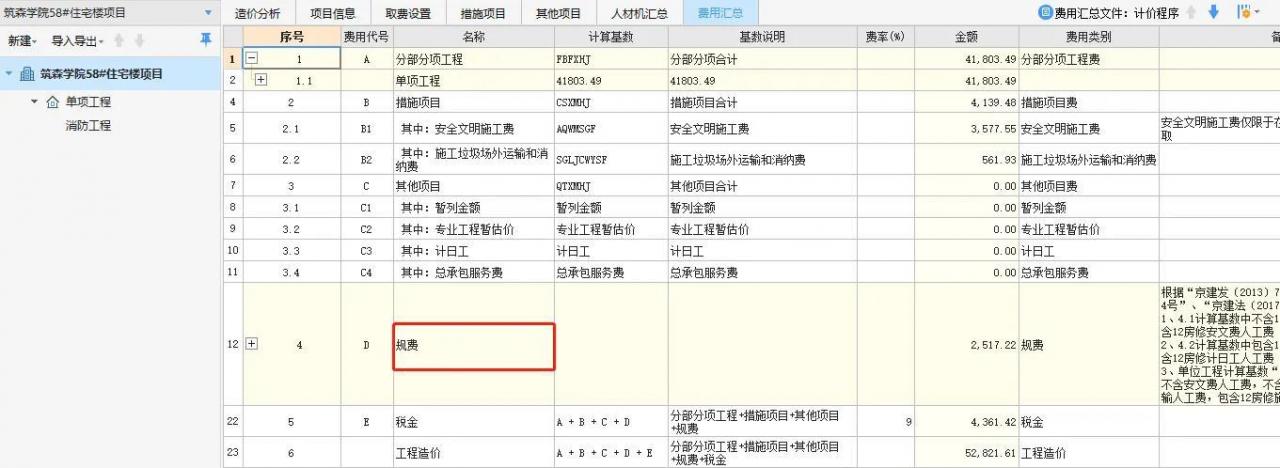This screenshot has height=468, width=1280.
Task: Select the 分部分项工程 name cell
Action: coord(473,59)
